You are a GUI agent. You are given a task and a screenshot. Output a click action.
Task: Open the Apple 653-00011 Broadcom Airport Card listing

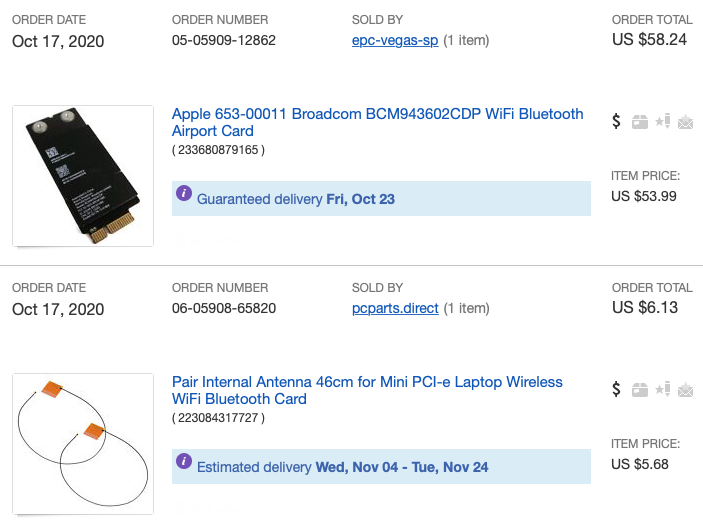pos(378,122)
